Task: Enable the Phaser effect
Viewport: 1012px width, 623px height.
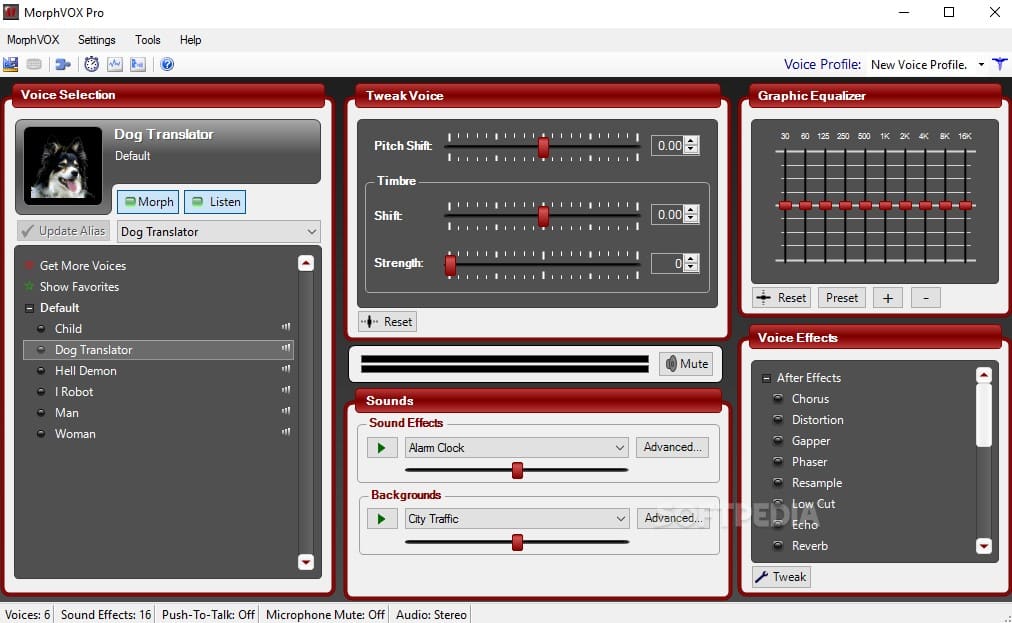Action: 809,462
